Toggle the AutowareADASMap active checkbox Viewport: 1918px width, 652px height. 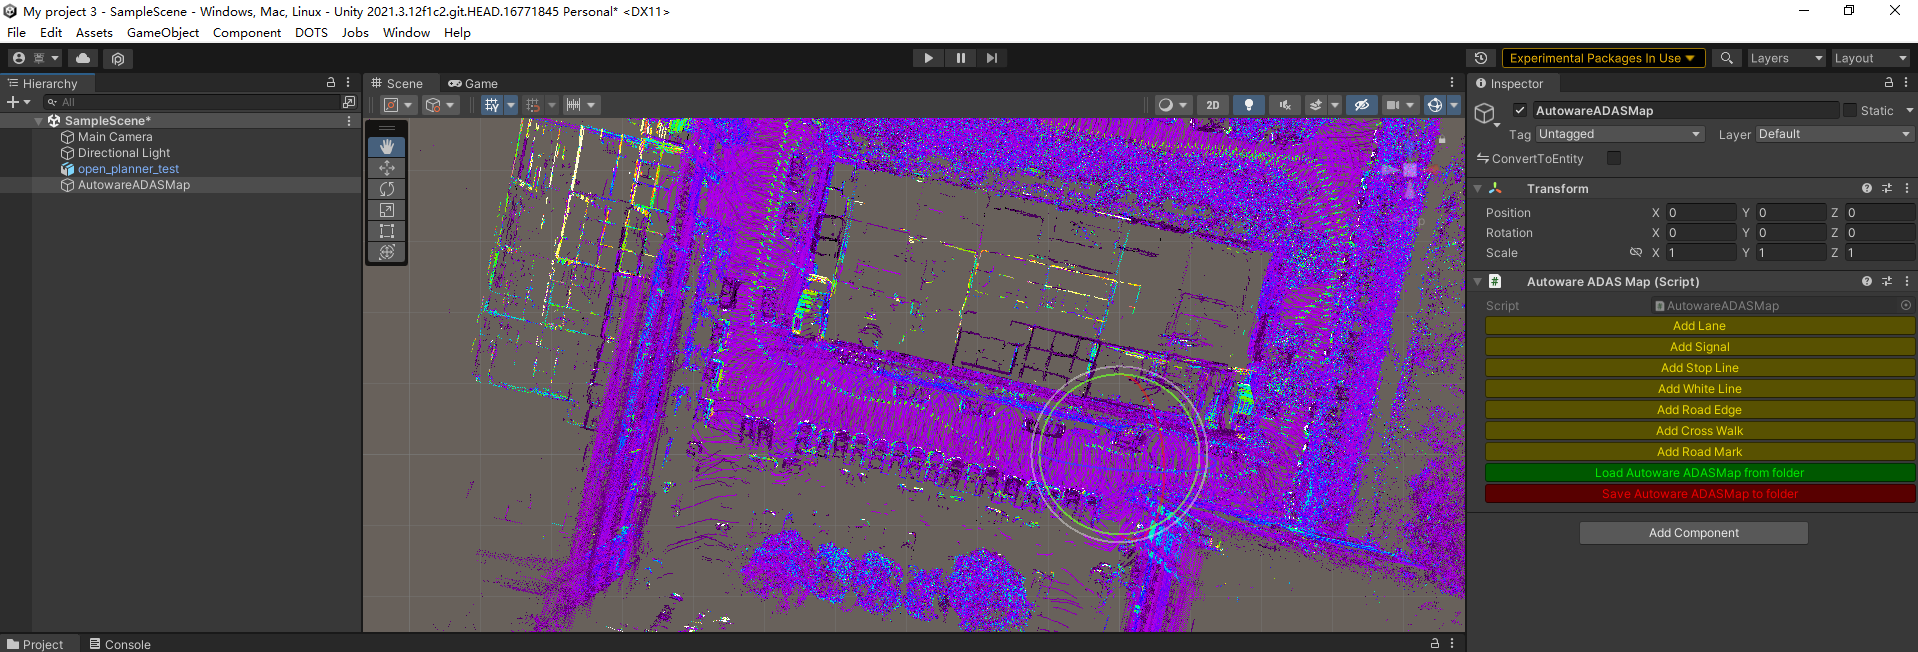(1520, 111)
